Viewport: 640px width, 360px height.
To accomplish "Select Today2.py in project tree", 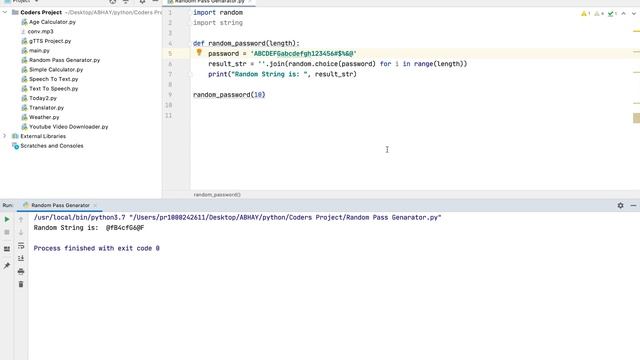I will [43, 98].
